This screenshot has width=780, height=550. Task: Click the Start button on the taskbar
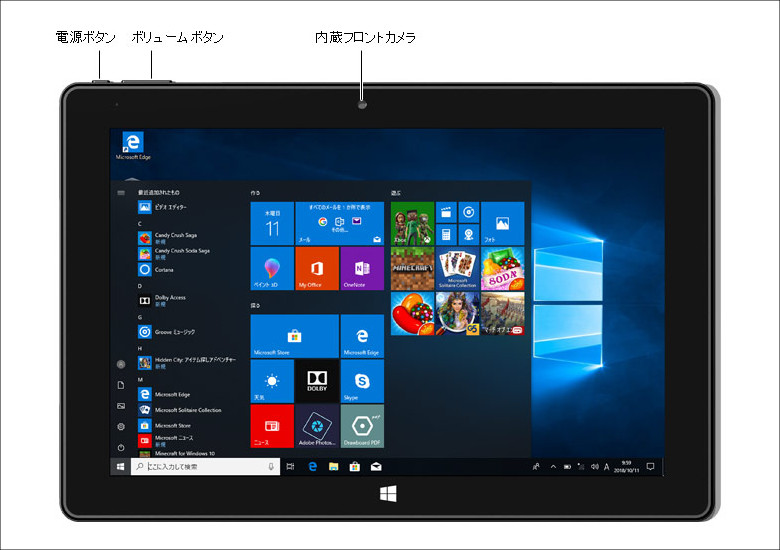(120, 466)
